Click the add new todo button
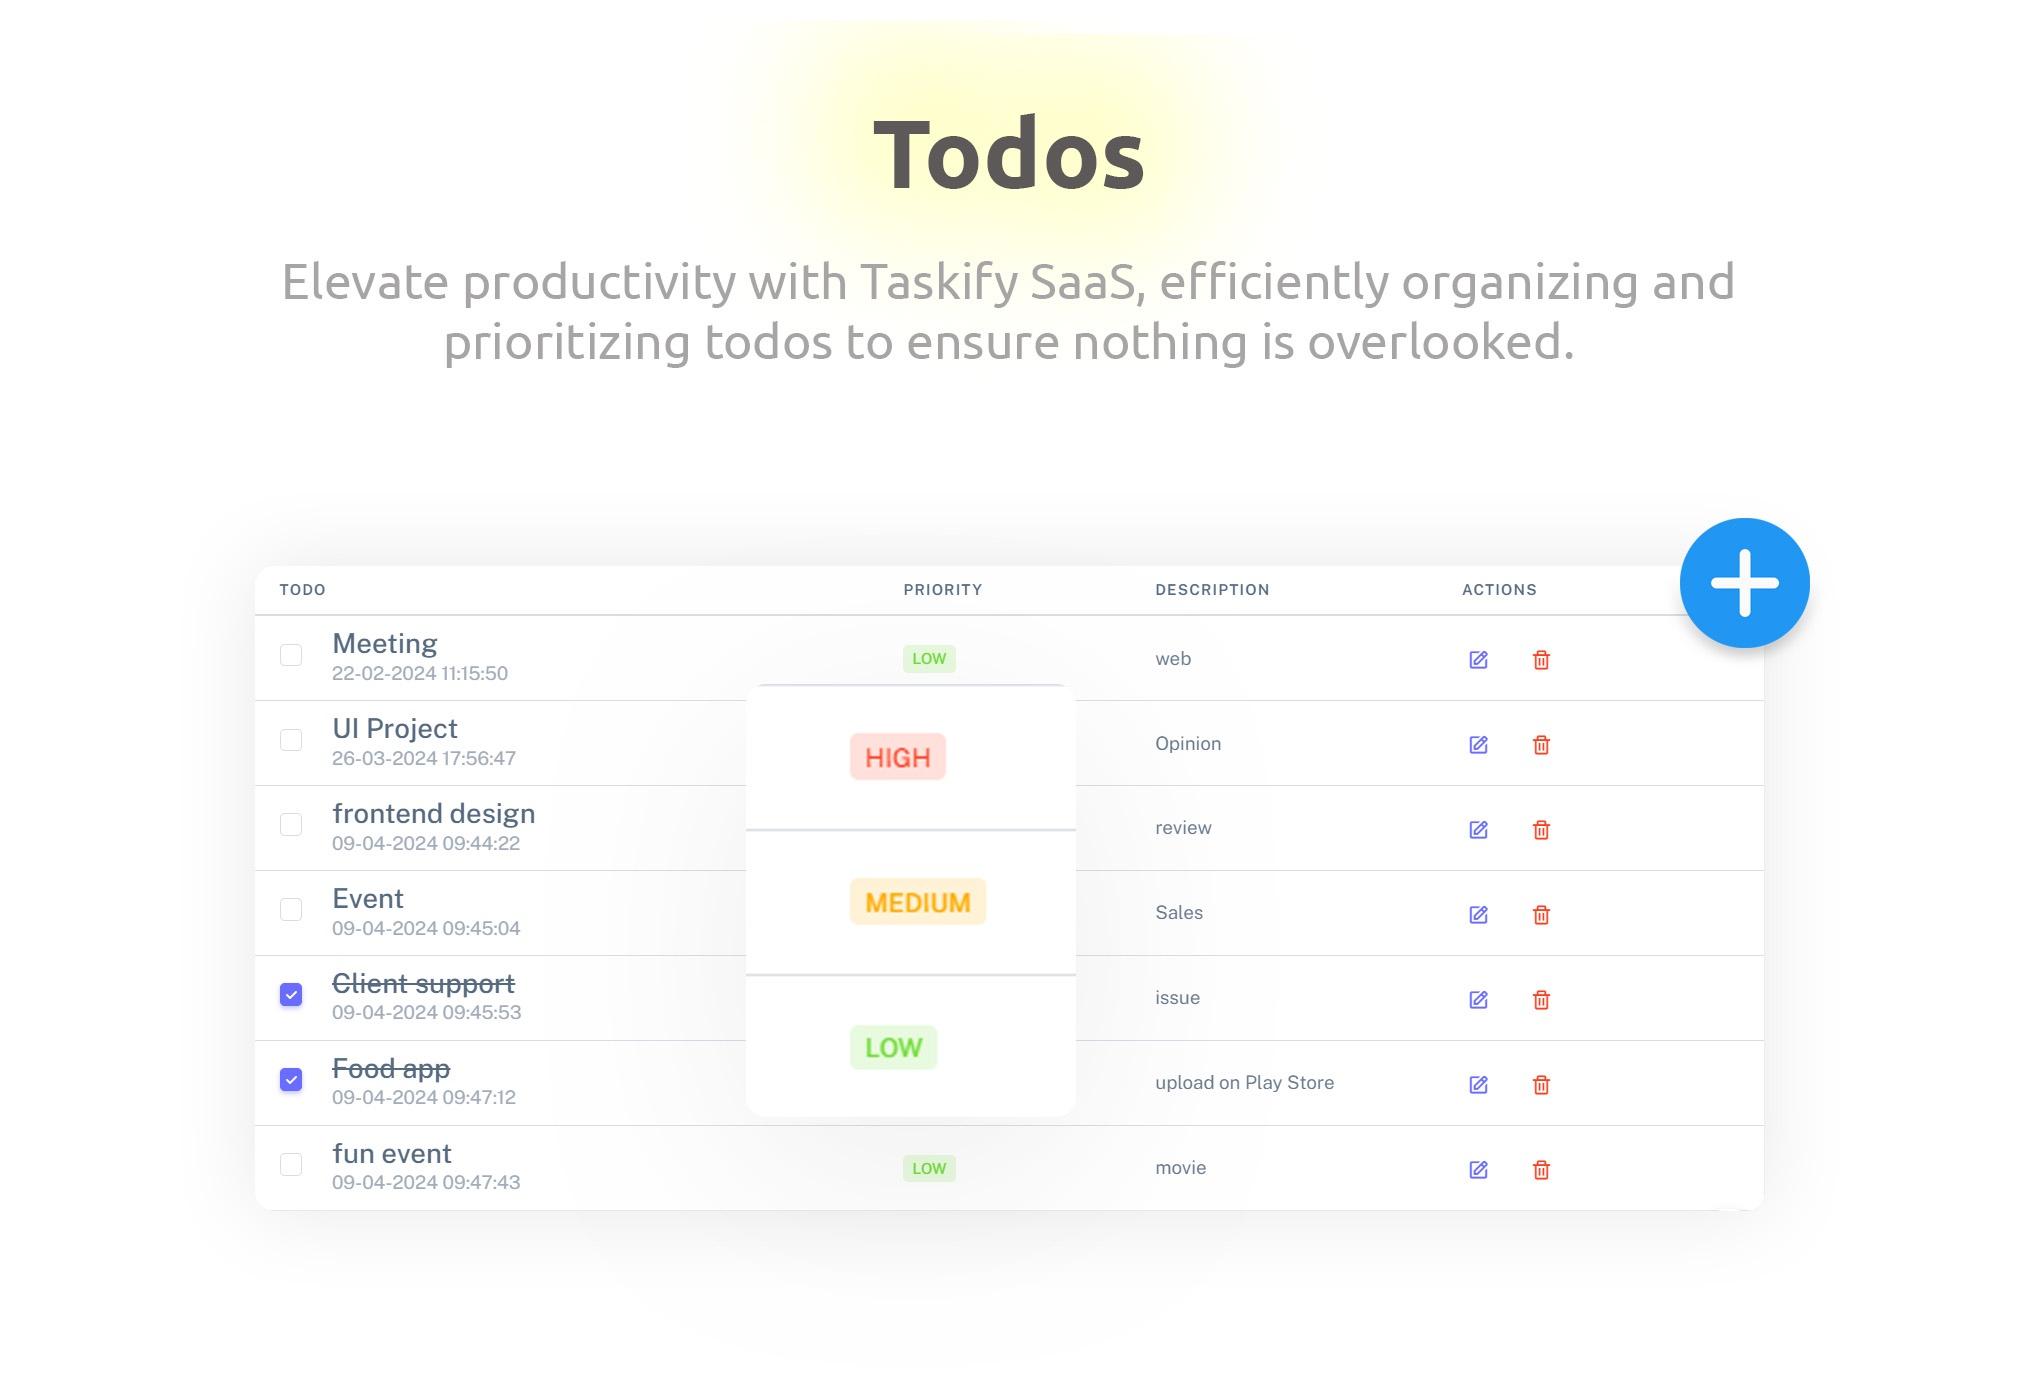2020x1400 pixels. 1745,583
